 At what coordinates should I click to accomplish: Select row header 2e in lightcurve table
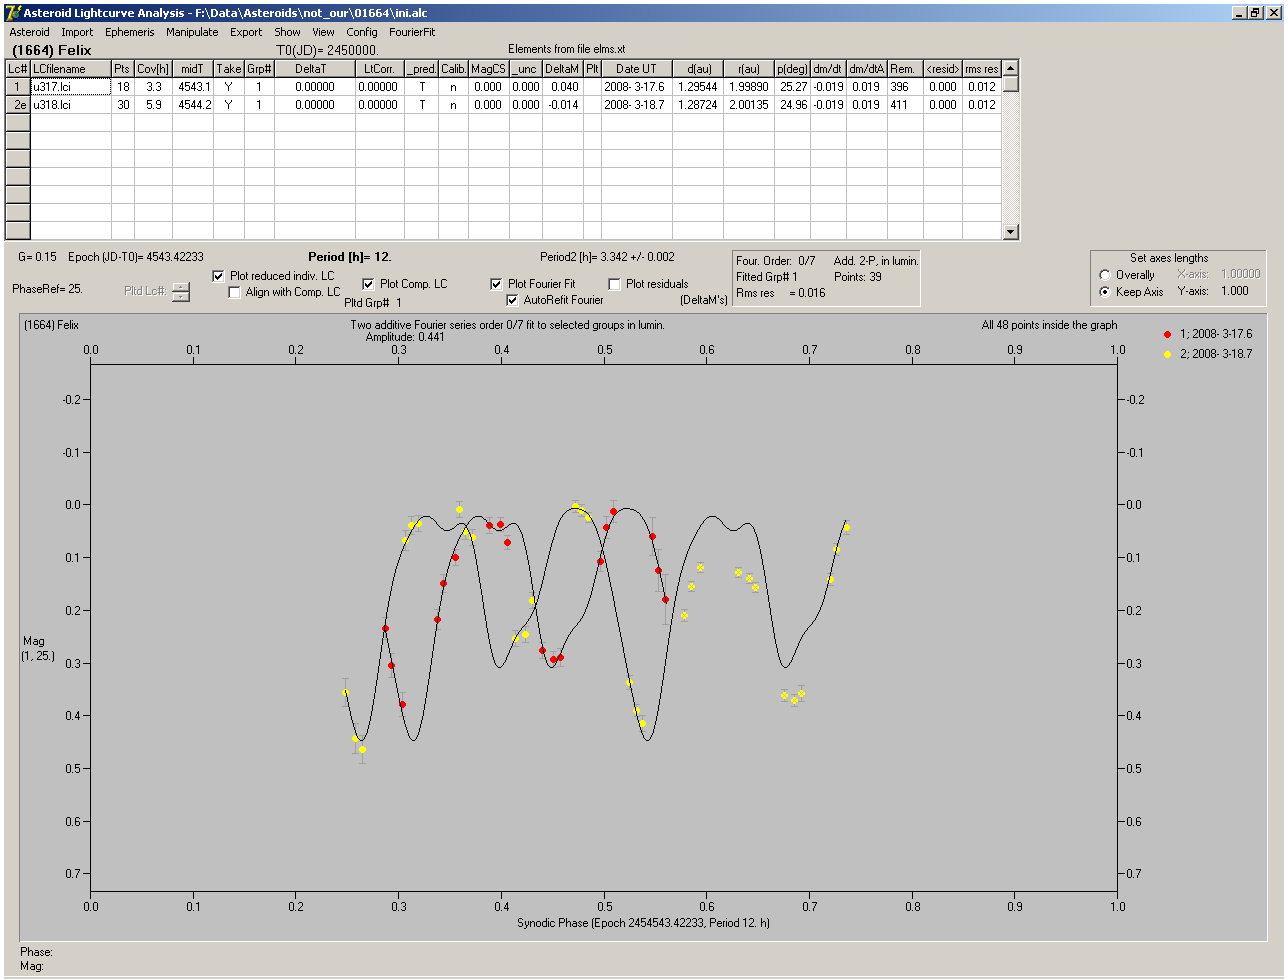(18, 104)
